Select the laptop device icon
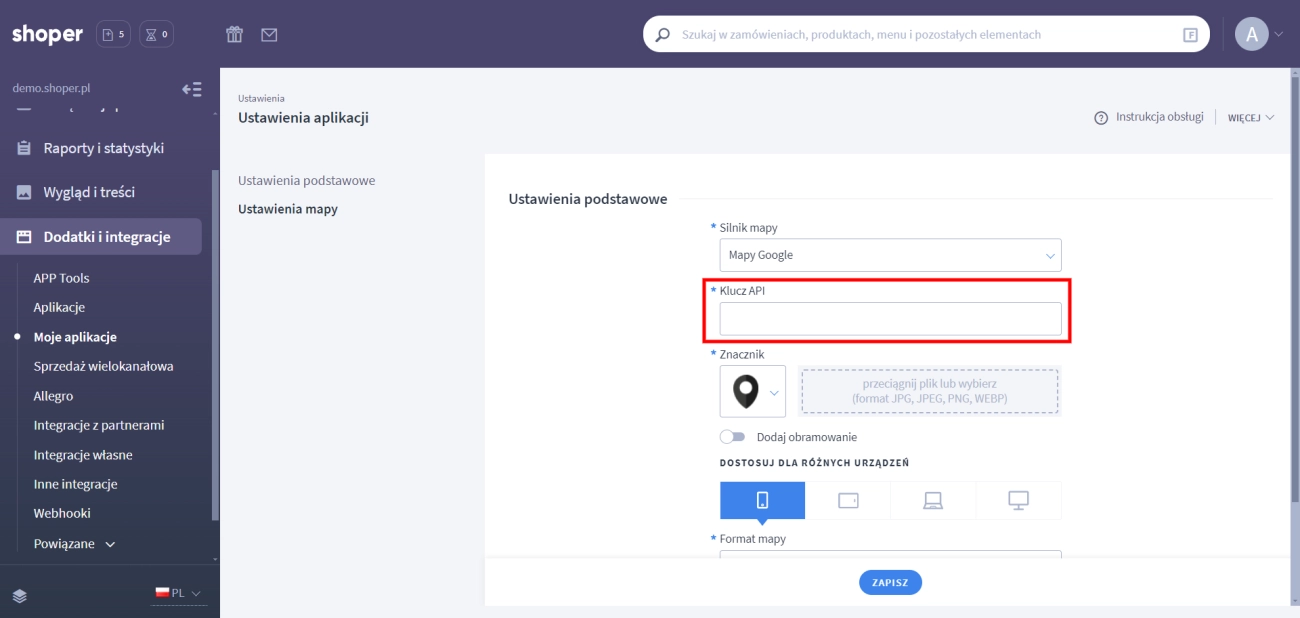This screenshot has width=1300, height=618. pos(933,500)
